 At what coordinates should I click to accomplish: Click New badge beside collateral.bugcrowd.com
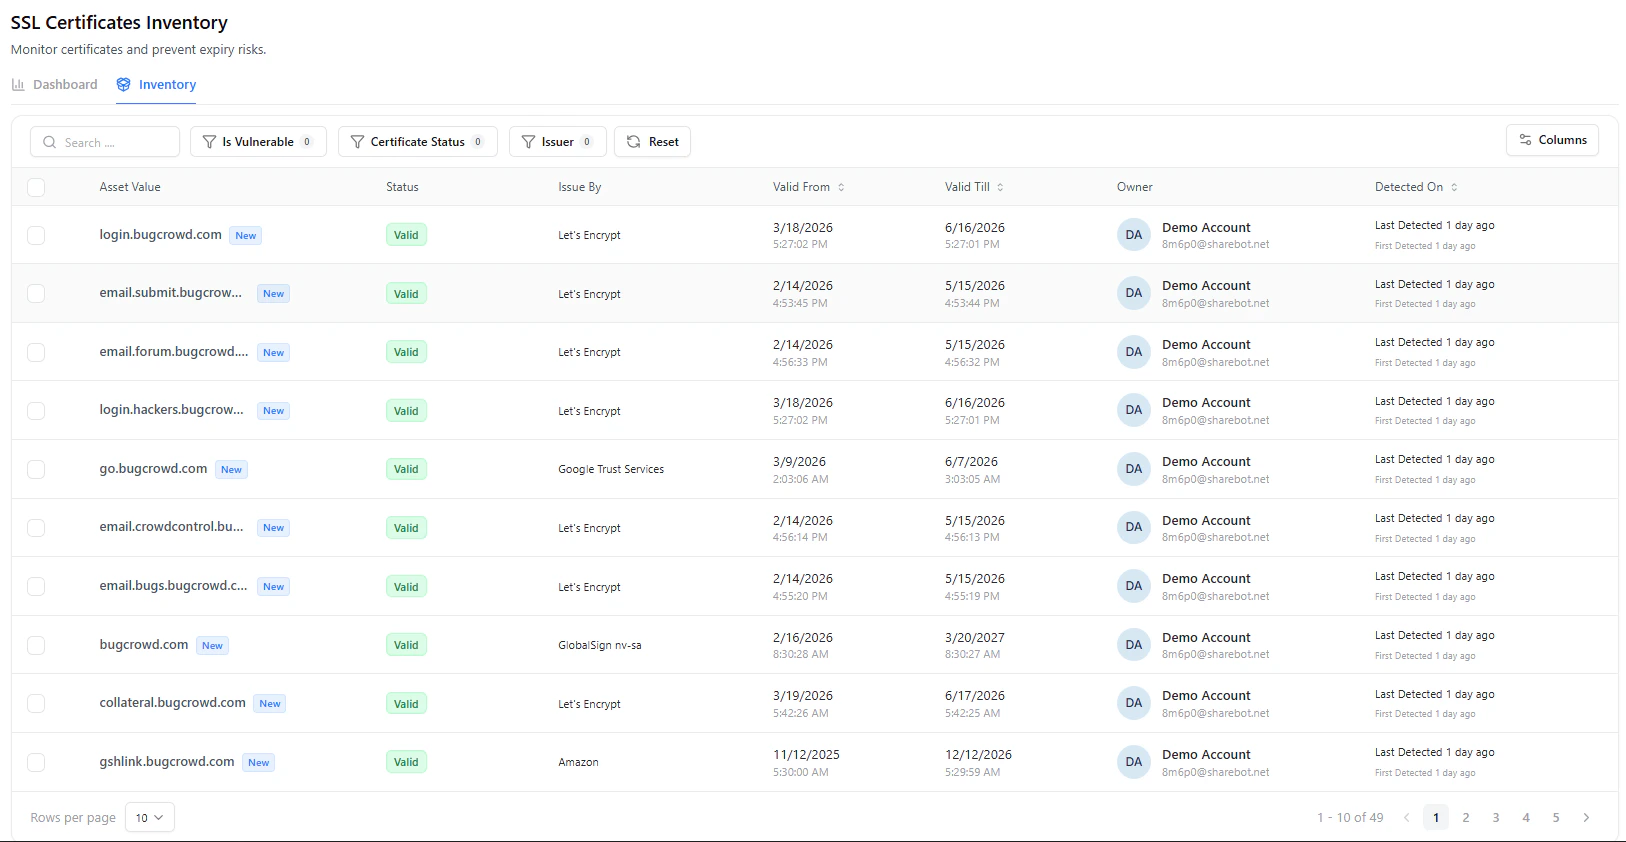coord(270,704)
